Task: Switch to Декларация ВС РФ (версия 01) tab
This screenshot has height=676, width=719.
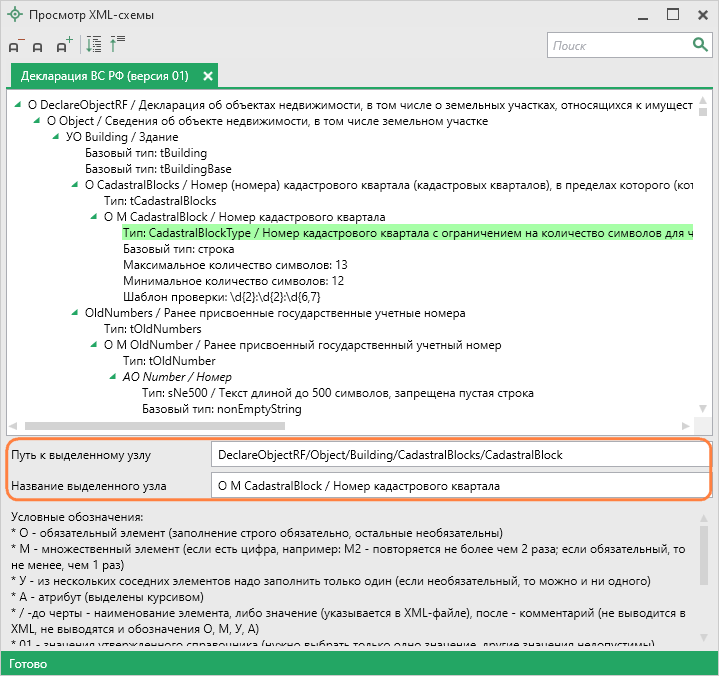Action: pos(104,76)
